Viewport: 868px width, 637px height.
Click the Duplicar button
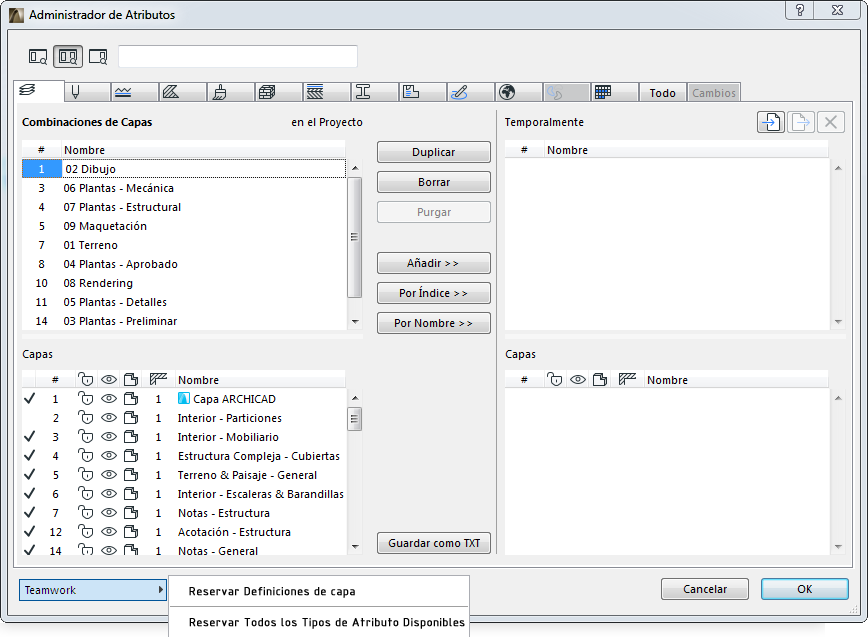click(x=433, y=152)
